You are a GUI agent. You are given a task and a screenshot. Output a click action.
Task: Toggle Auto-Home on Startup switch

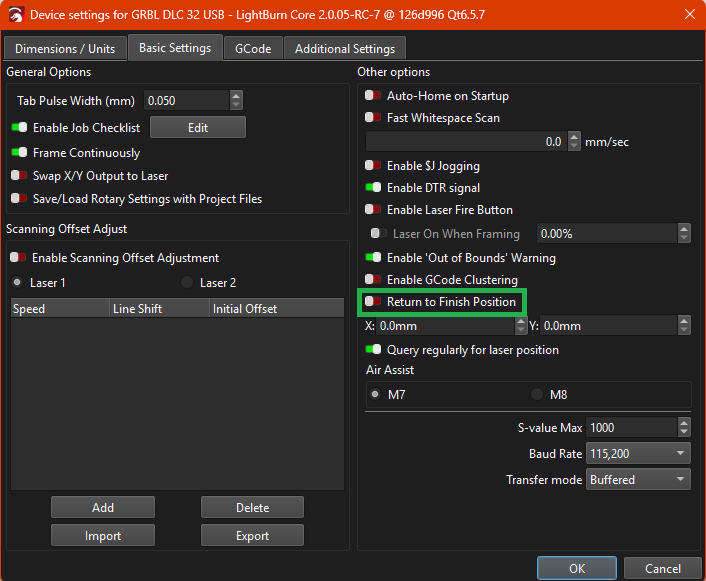(x=373, y=96)
